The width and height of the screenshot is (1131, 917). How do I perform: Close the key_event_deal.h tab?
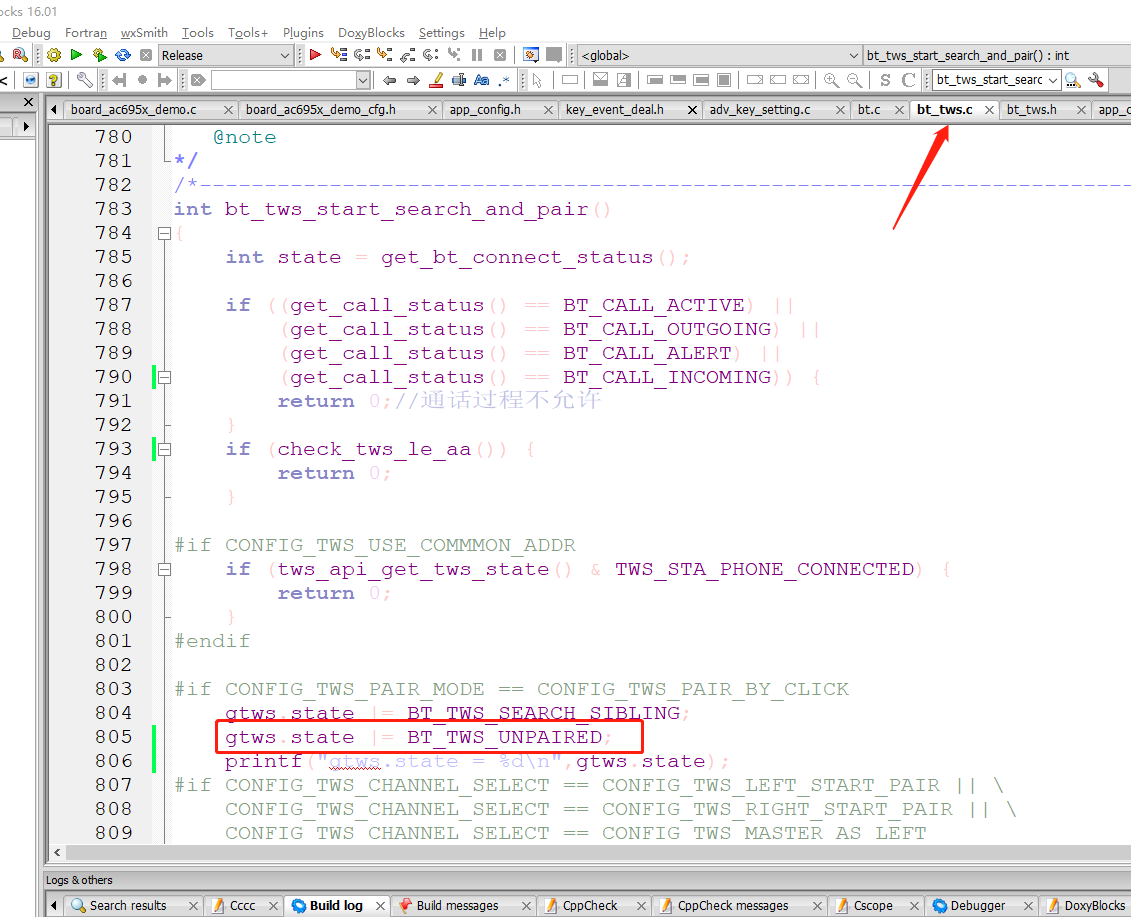692,110
